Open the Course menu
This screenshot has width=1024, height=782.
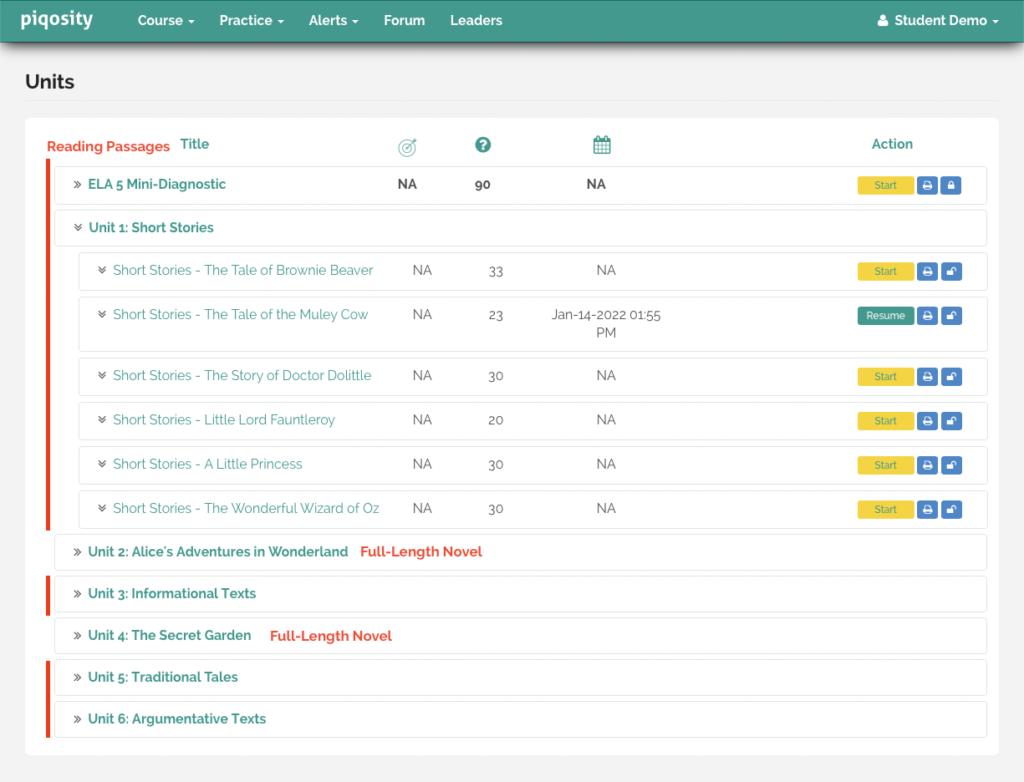[x=166, y=21]
